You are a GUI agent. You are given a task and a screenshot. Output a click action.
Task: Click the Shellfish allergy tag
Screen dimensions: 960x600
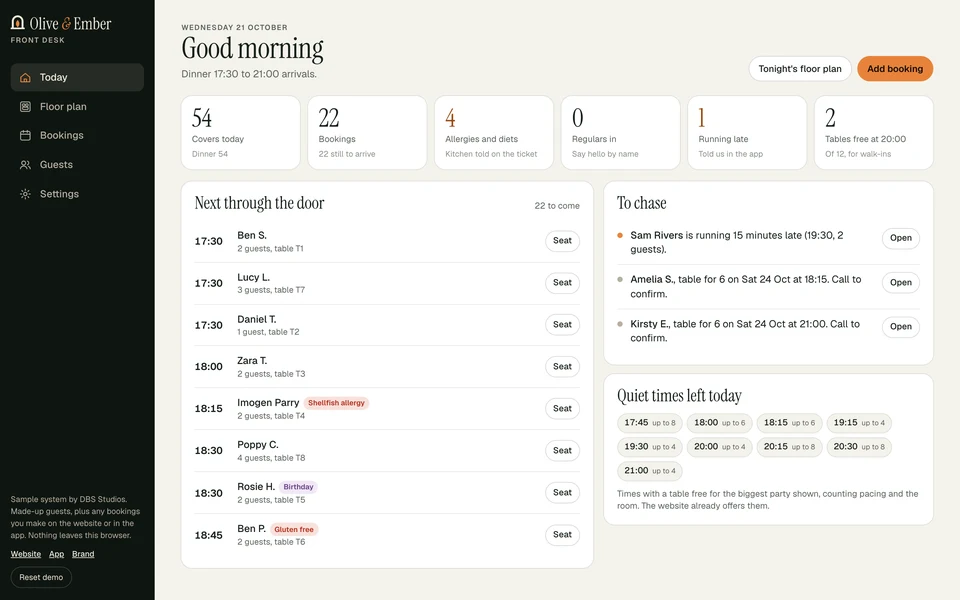tap(336, 403)
